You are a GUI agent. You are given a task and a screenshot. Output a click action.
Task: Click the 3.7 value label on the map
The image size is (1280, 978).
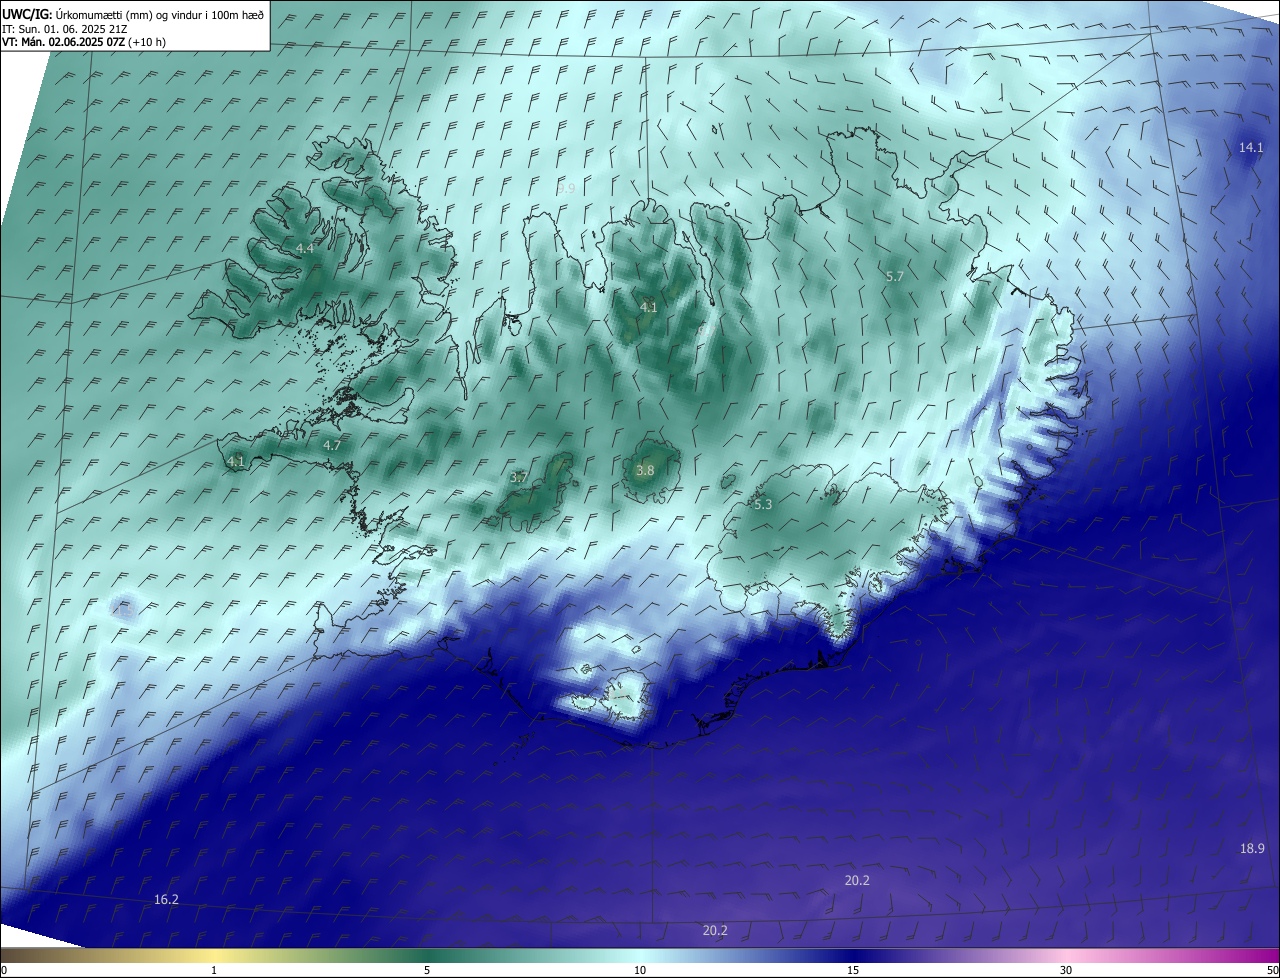click(519, 479)
